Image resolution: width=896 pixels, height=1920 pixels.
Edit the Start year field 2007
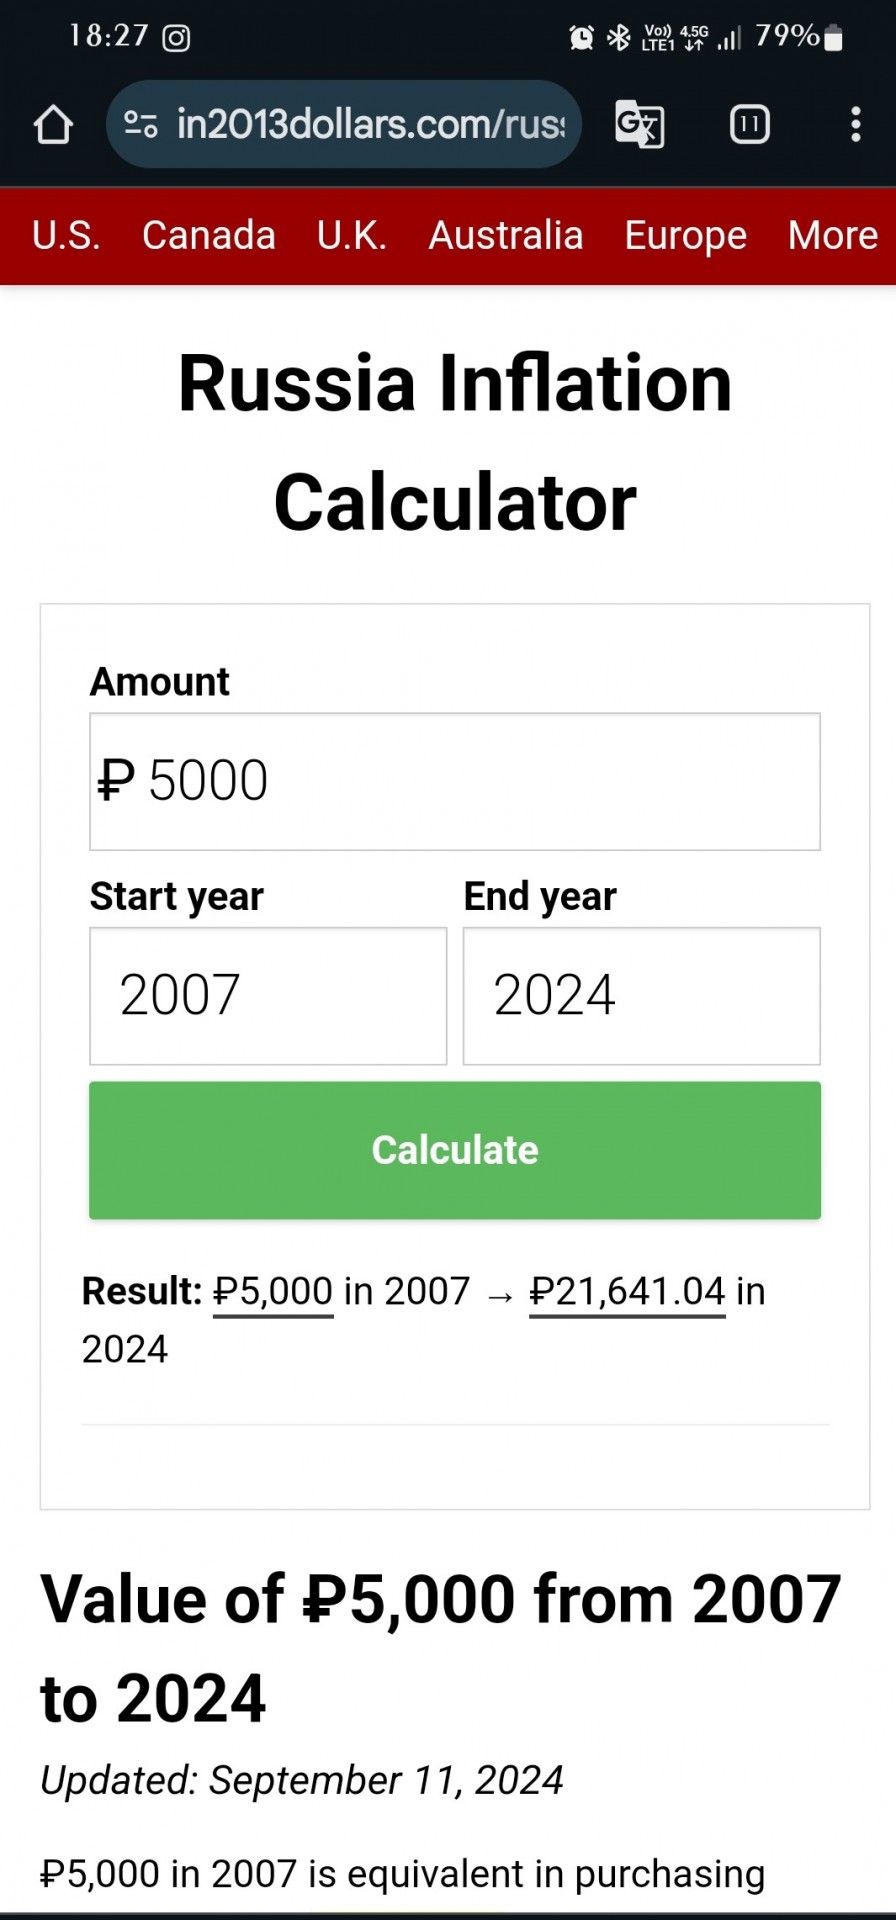[x=268, y=996]
